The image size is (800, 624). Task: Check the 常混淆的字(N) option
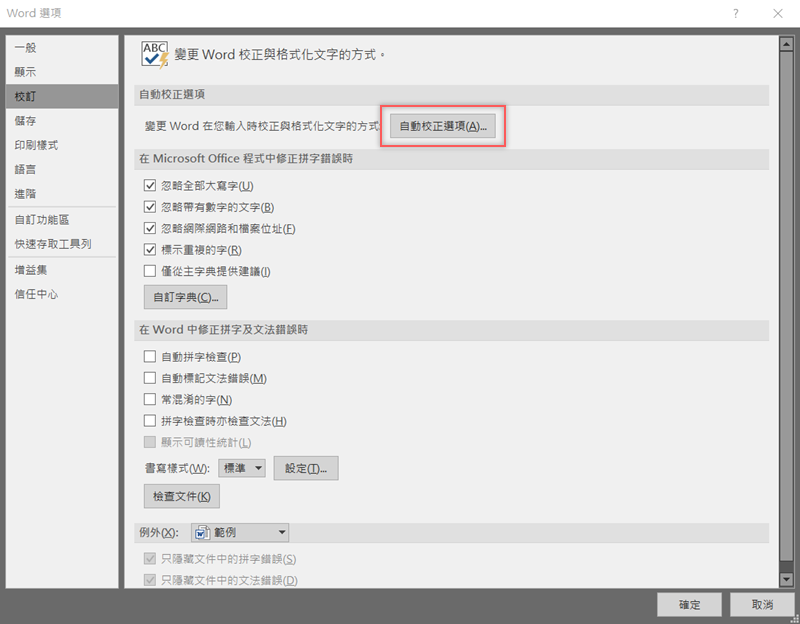(x=149, y=399)
